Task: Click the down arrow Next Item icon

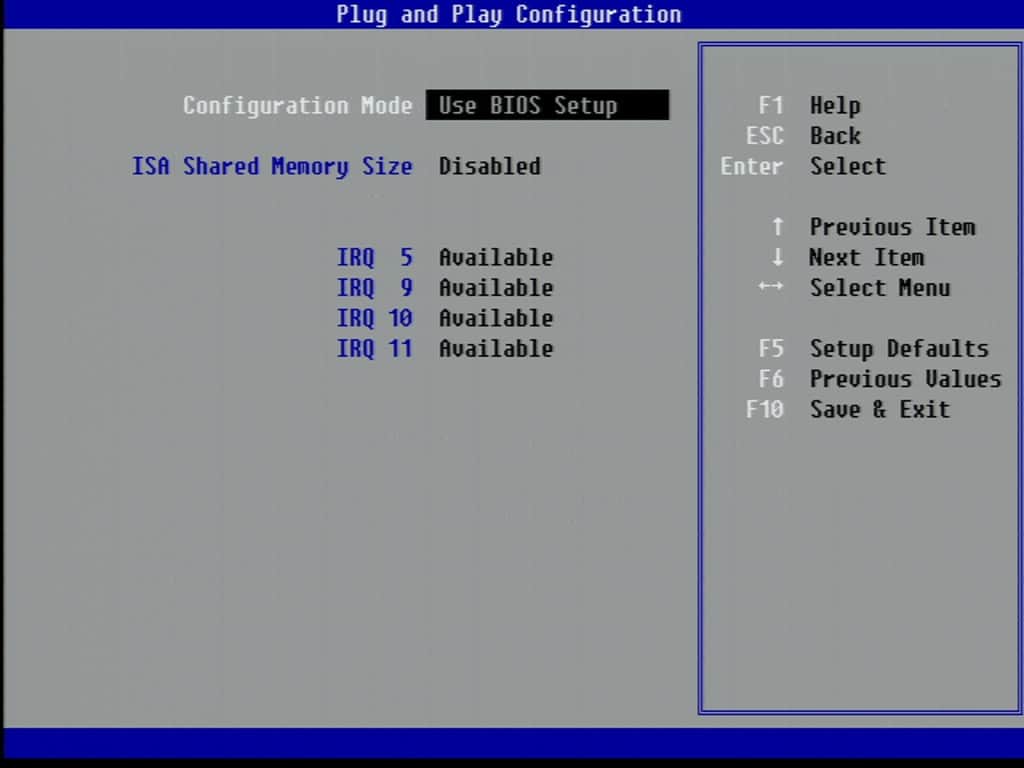Action: (x=777, y=257)
